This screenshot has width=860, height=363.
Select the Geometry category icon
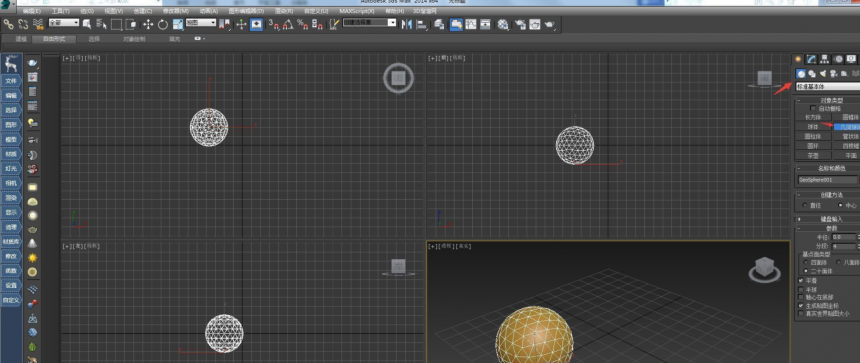801,73
